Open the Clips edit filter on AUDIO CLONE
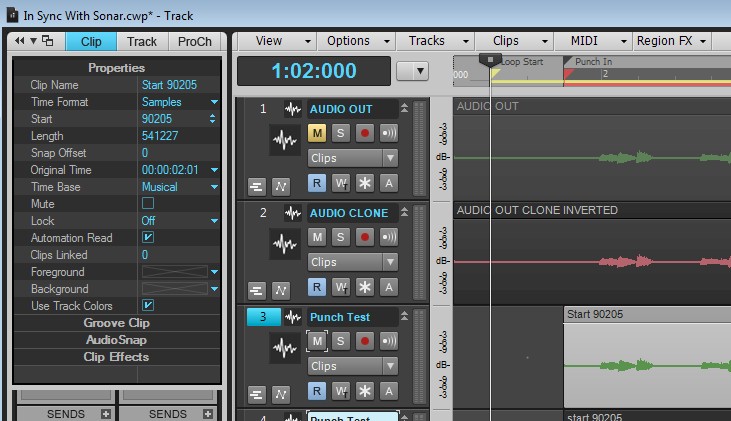 point(352,262)
